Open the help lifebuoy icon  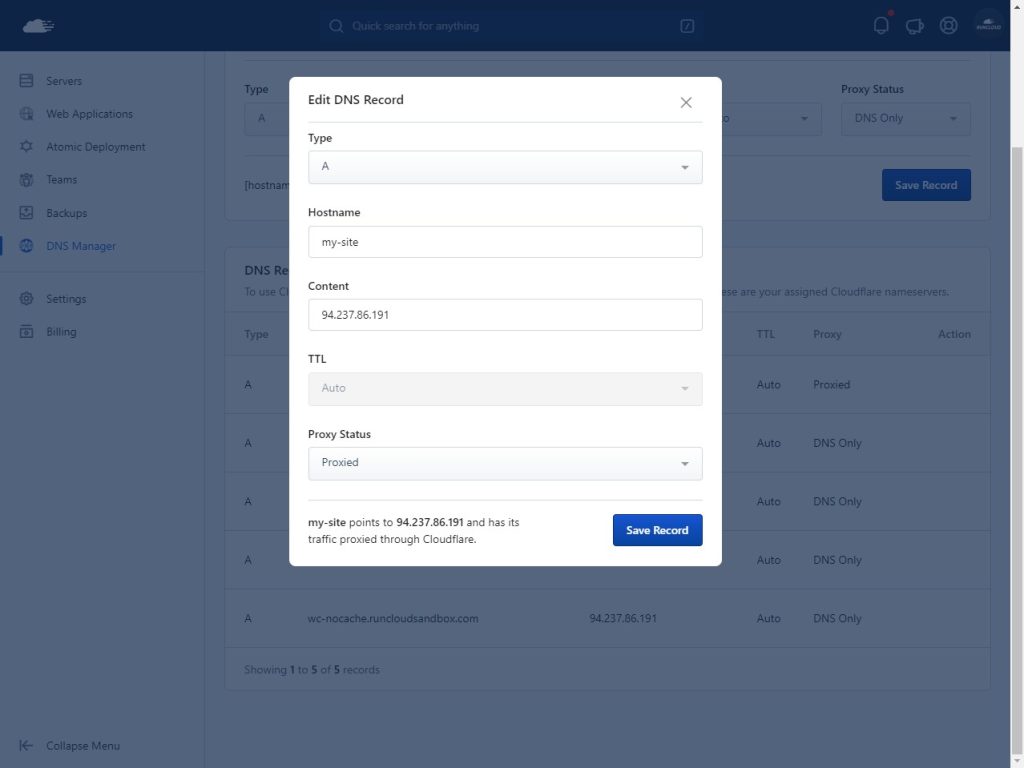pos(948,26)
